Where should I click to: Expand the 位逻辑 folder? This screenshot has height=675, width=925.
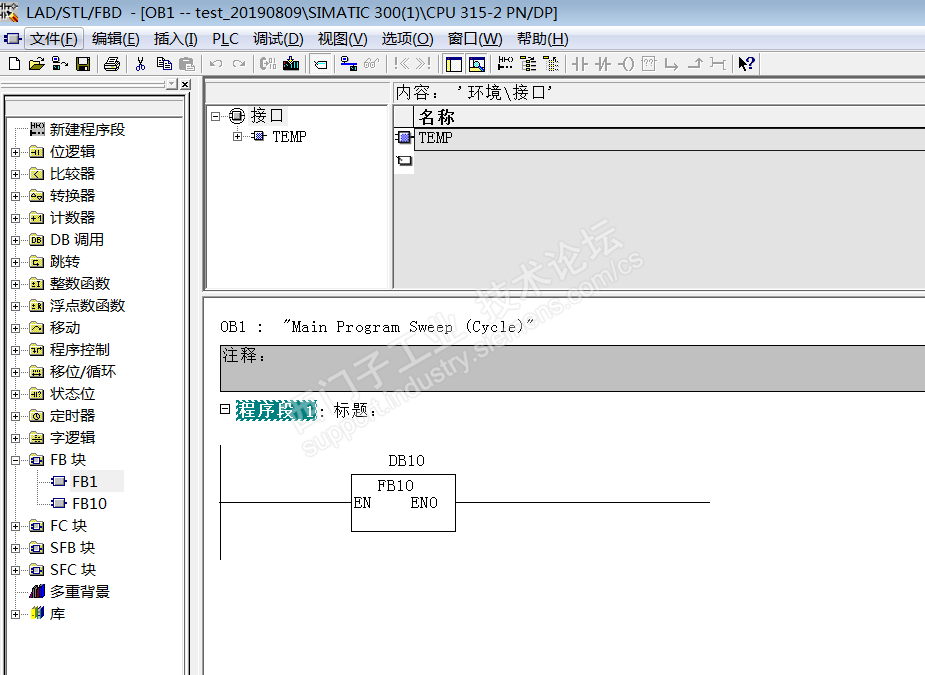(x=15, y=152)
